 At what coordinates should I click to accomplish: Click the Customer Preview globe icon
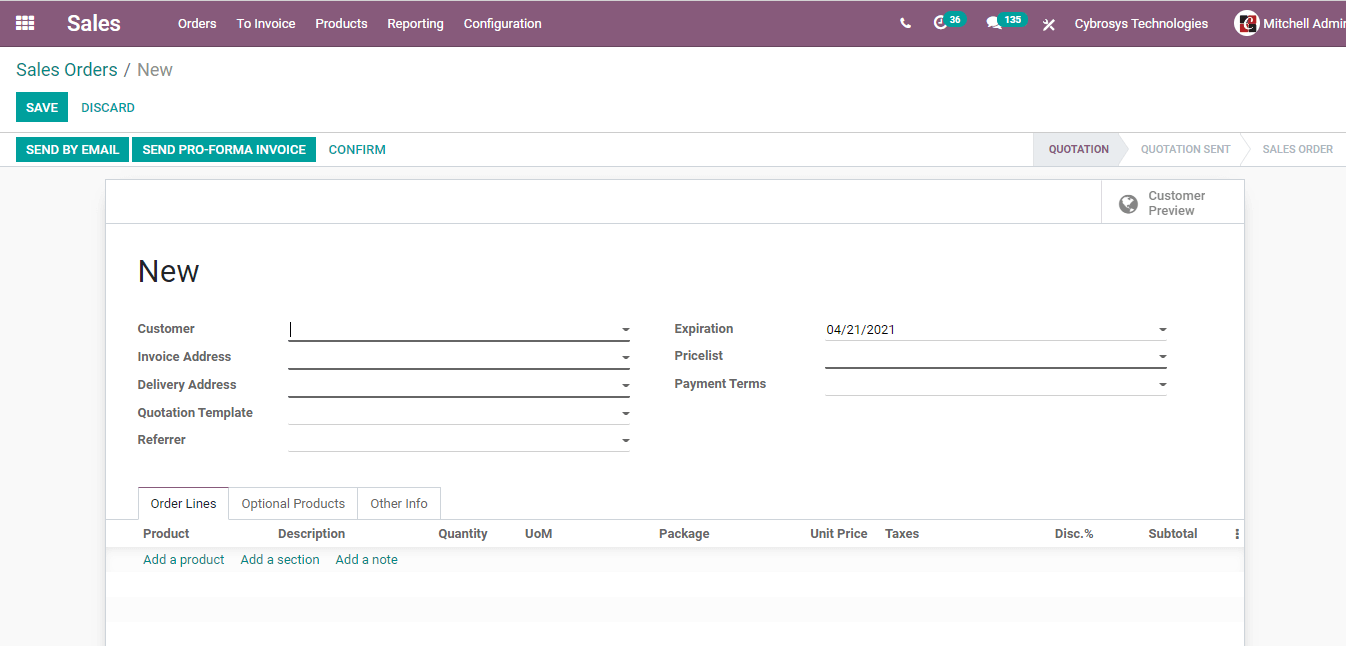[x=1128, y=204]
